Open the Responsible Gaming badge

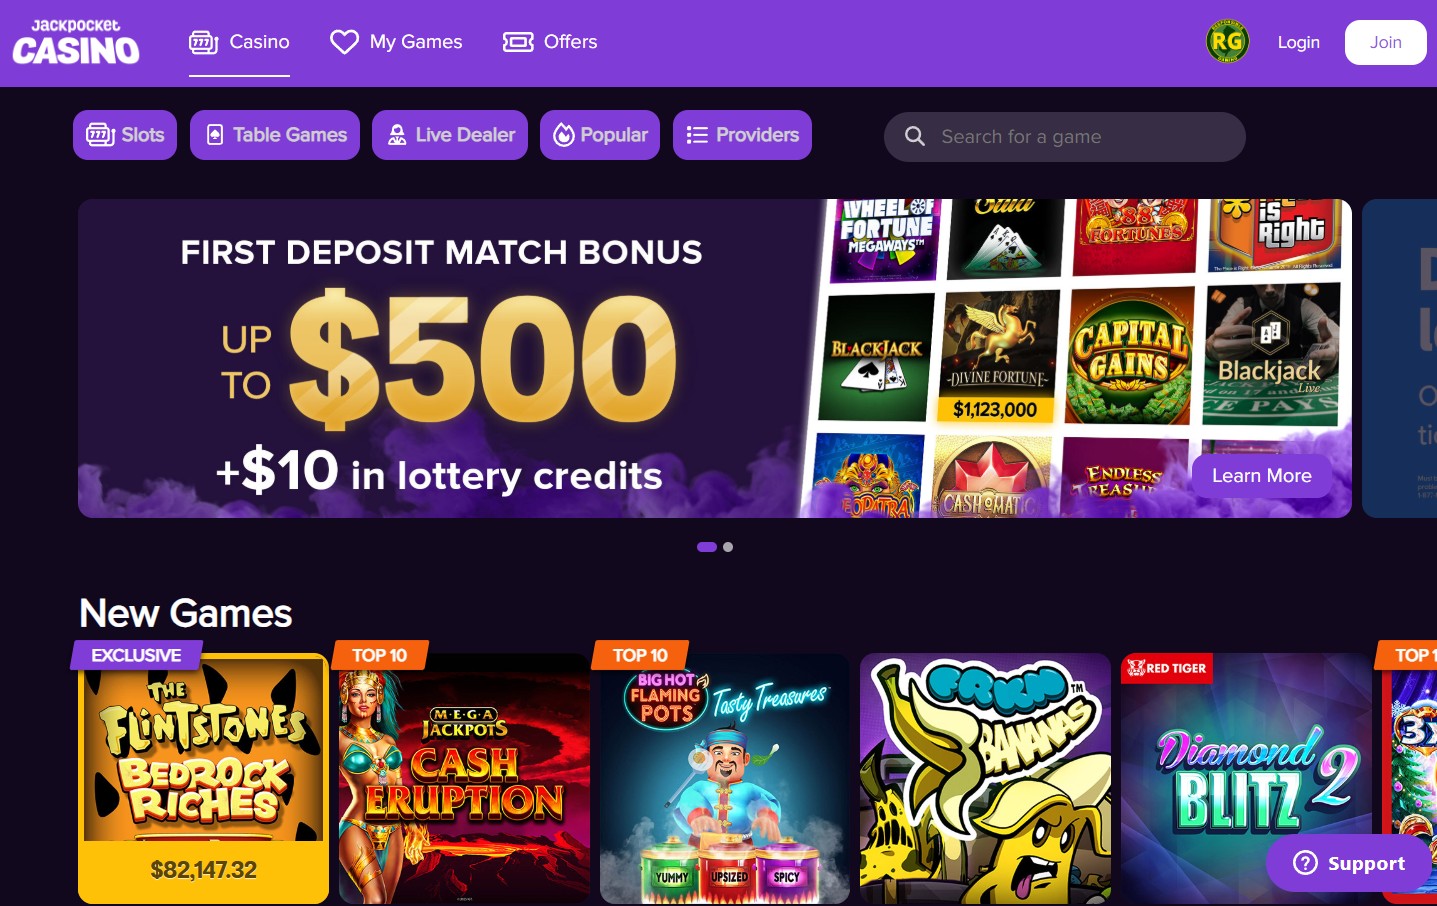point(1227,42)
